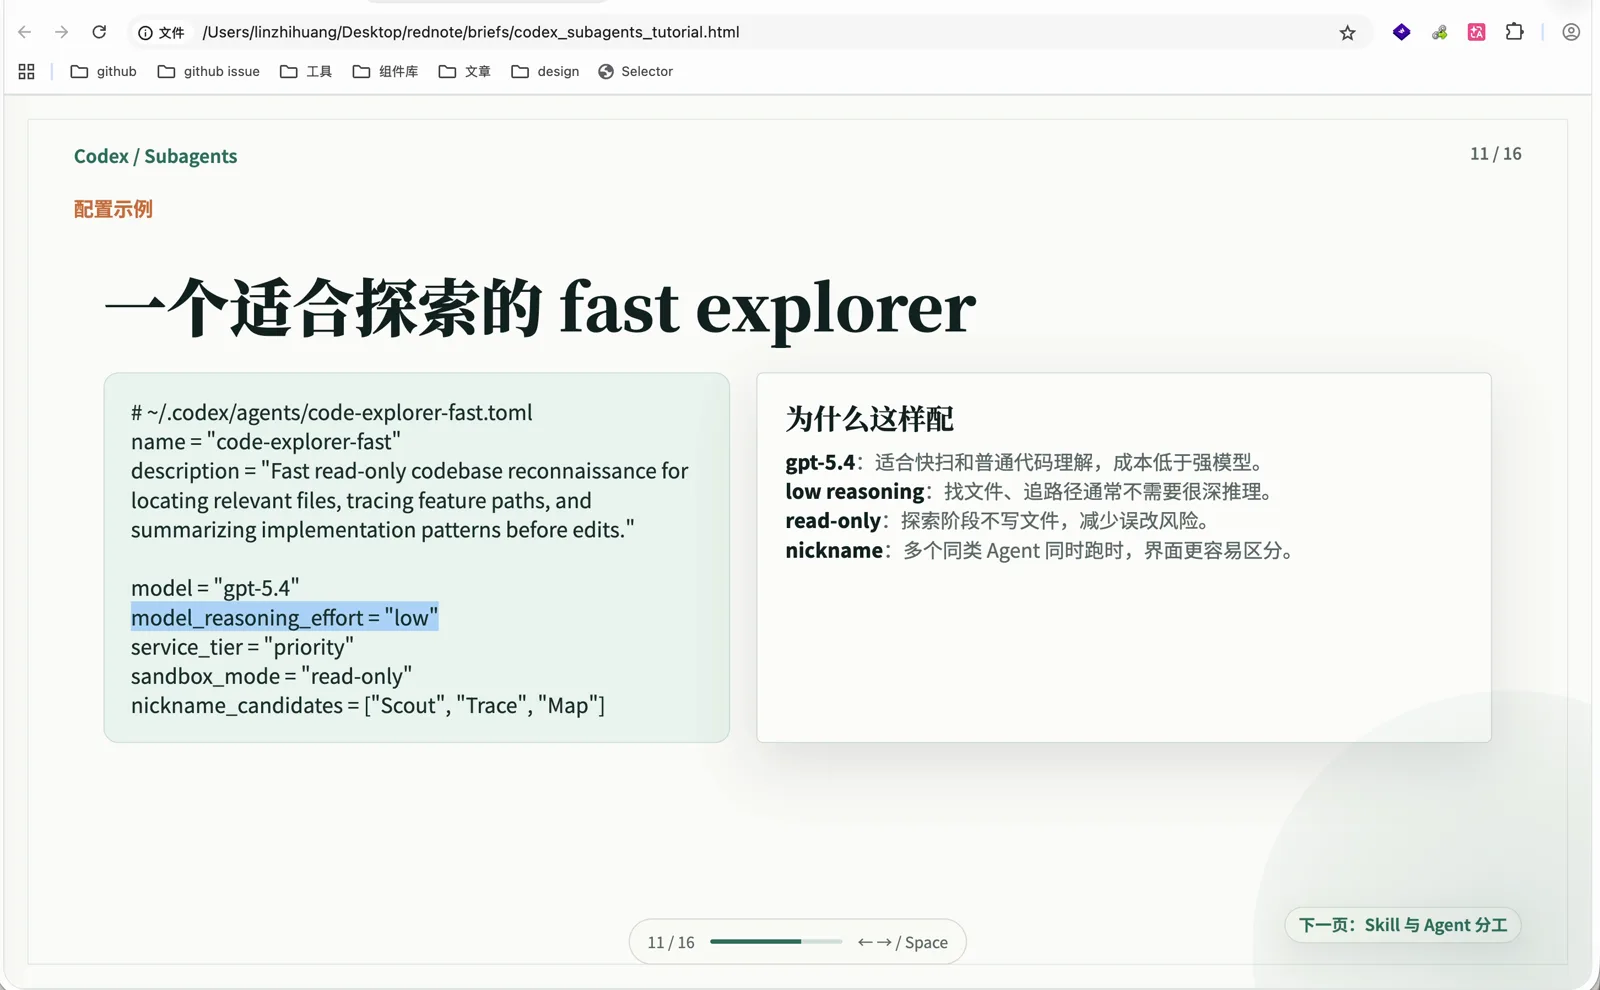Screen dimensions: 1600x990
Task: Click the 配置示例 label
Action: pyautogui.click(x=113, y=209)
